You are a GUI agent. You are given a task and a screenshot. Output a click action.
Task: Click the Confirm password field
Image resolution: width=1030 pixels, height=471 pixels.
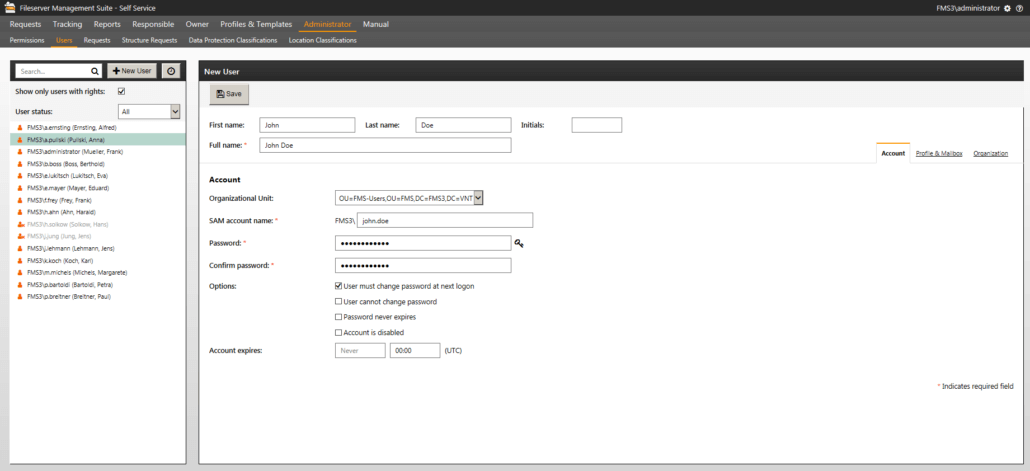click(x=423, y=265)
